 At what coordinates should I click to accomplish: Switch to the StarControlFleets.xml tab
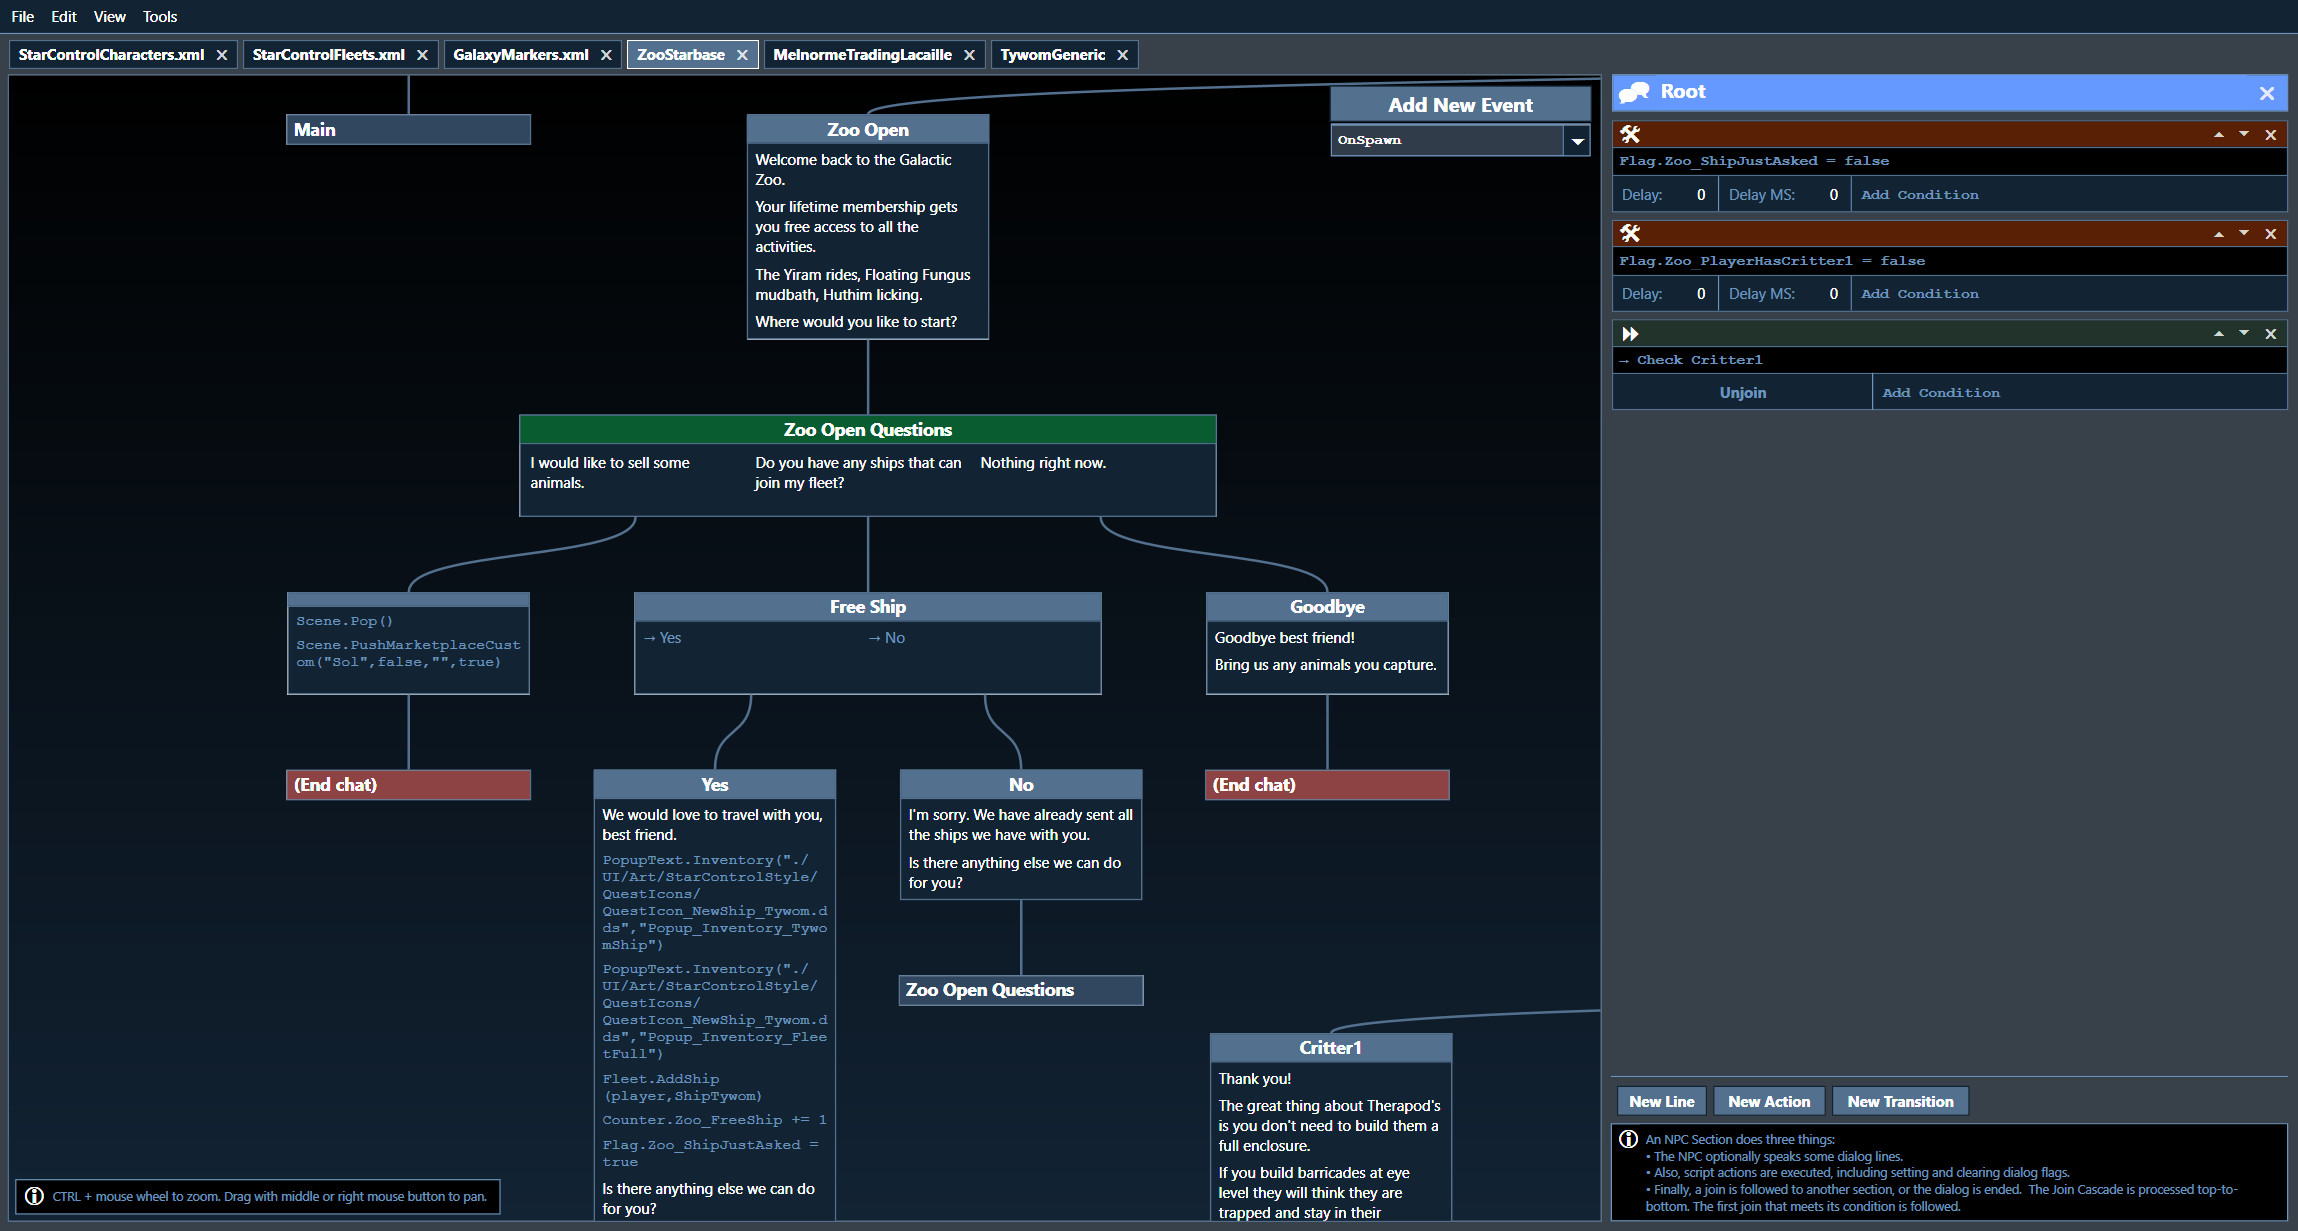pos(329,54)
